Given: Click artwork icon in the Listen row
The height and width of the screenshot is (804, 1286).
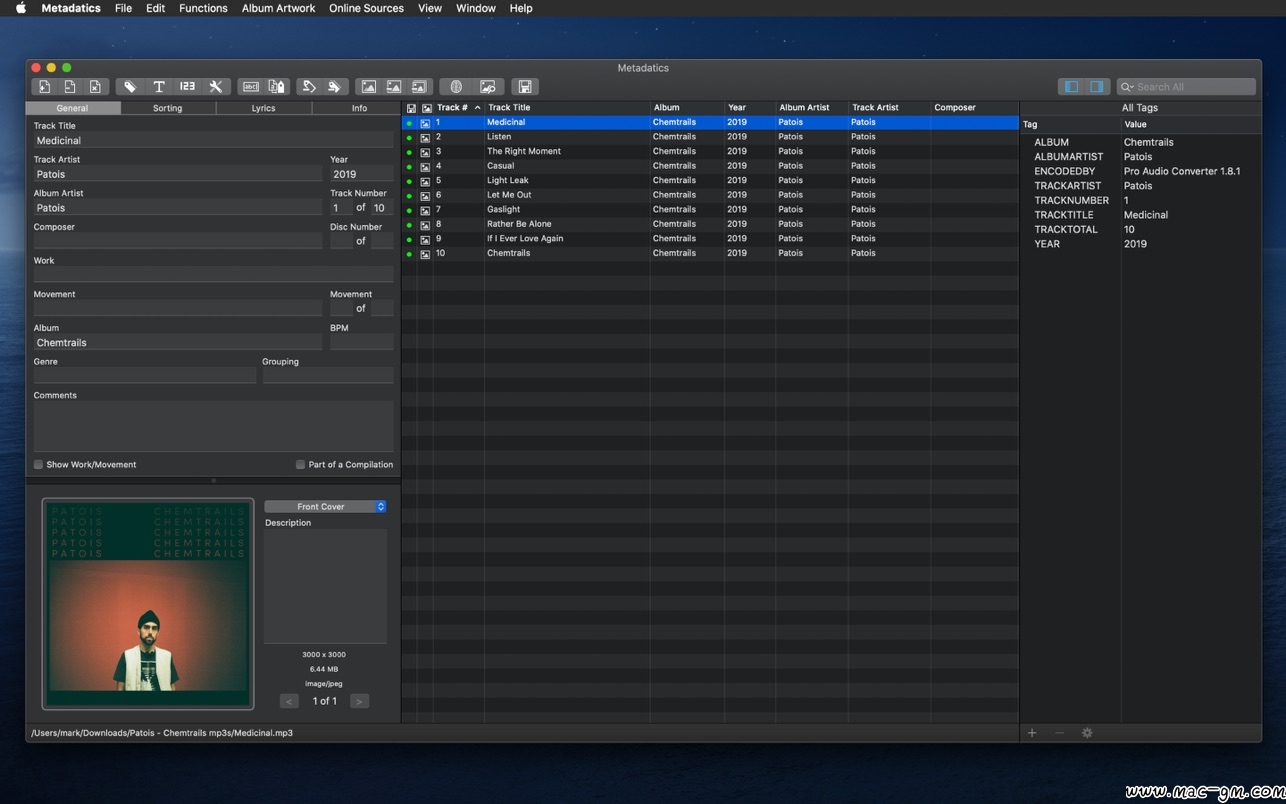Looking at the screenshot, I should coord(425,137).
